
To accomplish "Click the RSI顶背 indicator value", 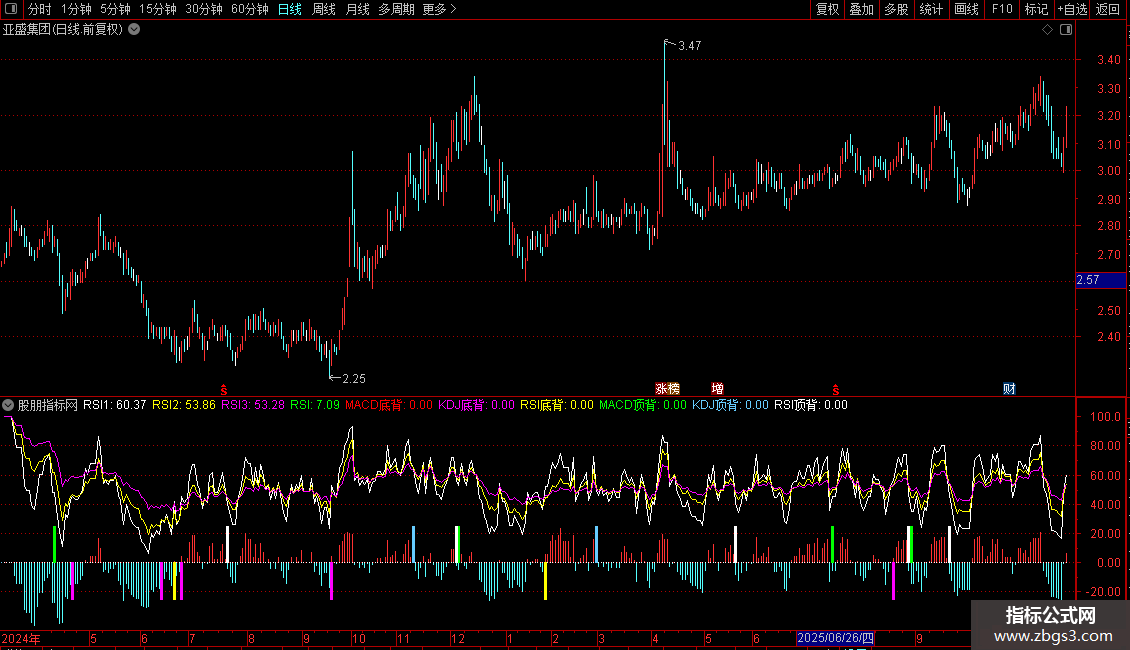I will click(811, 405).
